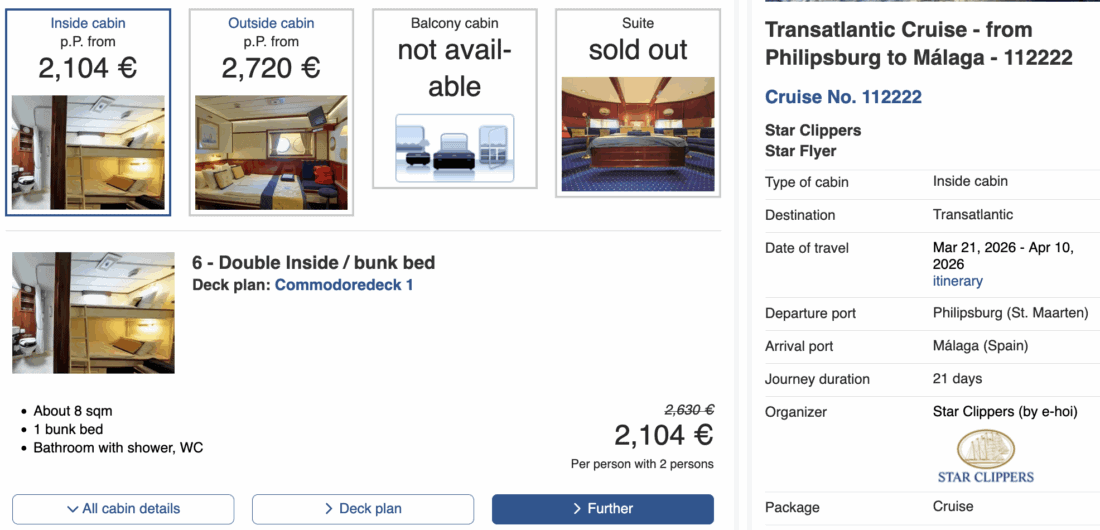Click the arrow icon on Deck plan
1100x530 pixels.
[329, 509]
